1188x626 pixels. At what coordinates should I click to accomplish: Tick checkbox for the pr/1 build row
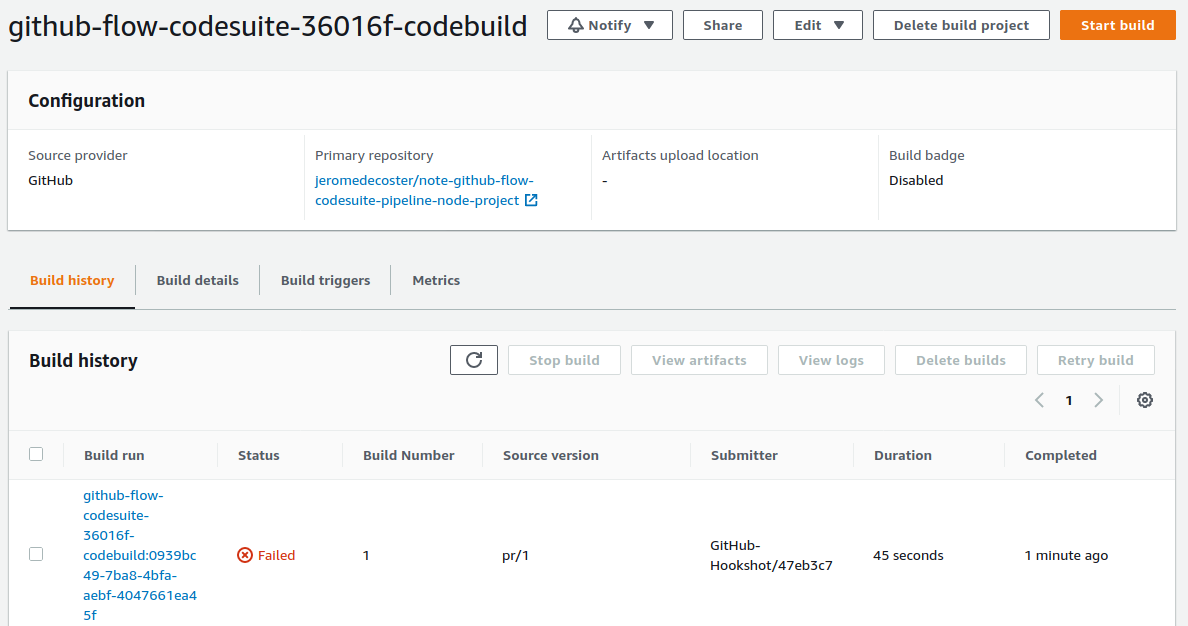point(36,554)
